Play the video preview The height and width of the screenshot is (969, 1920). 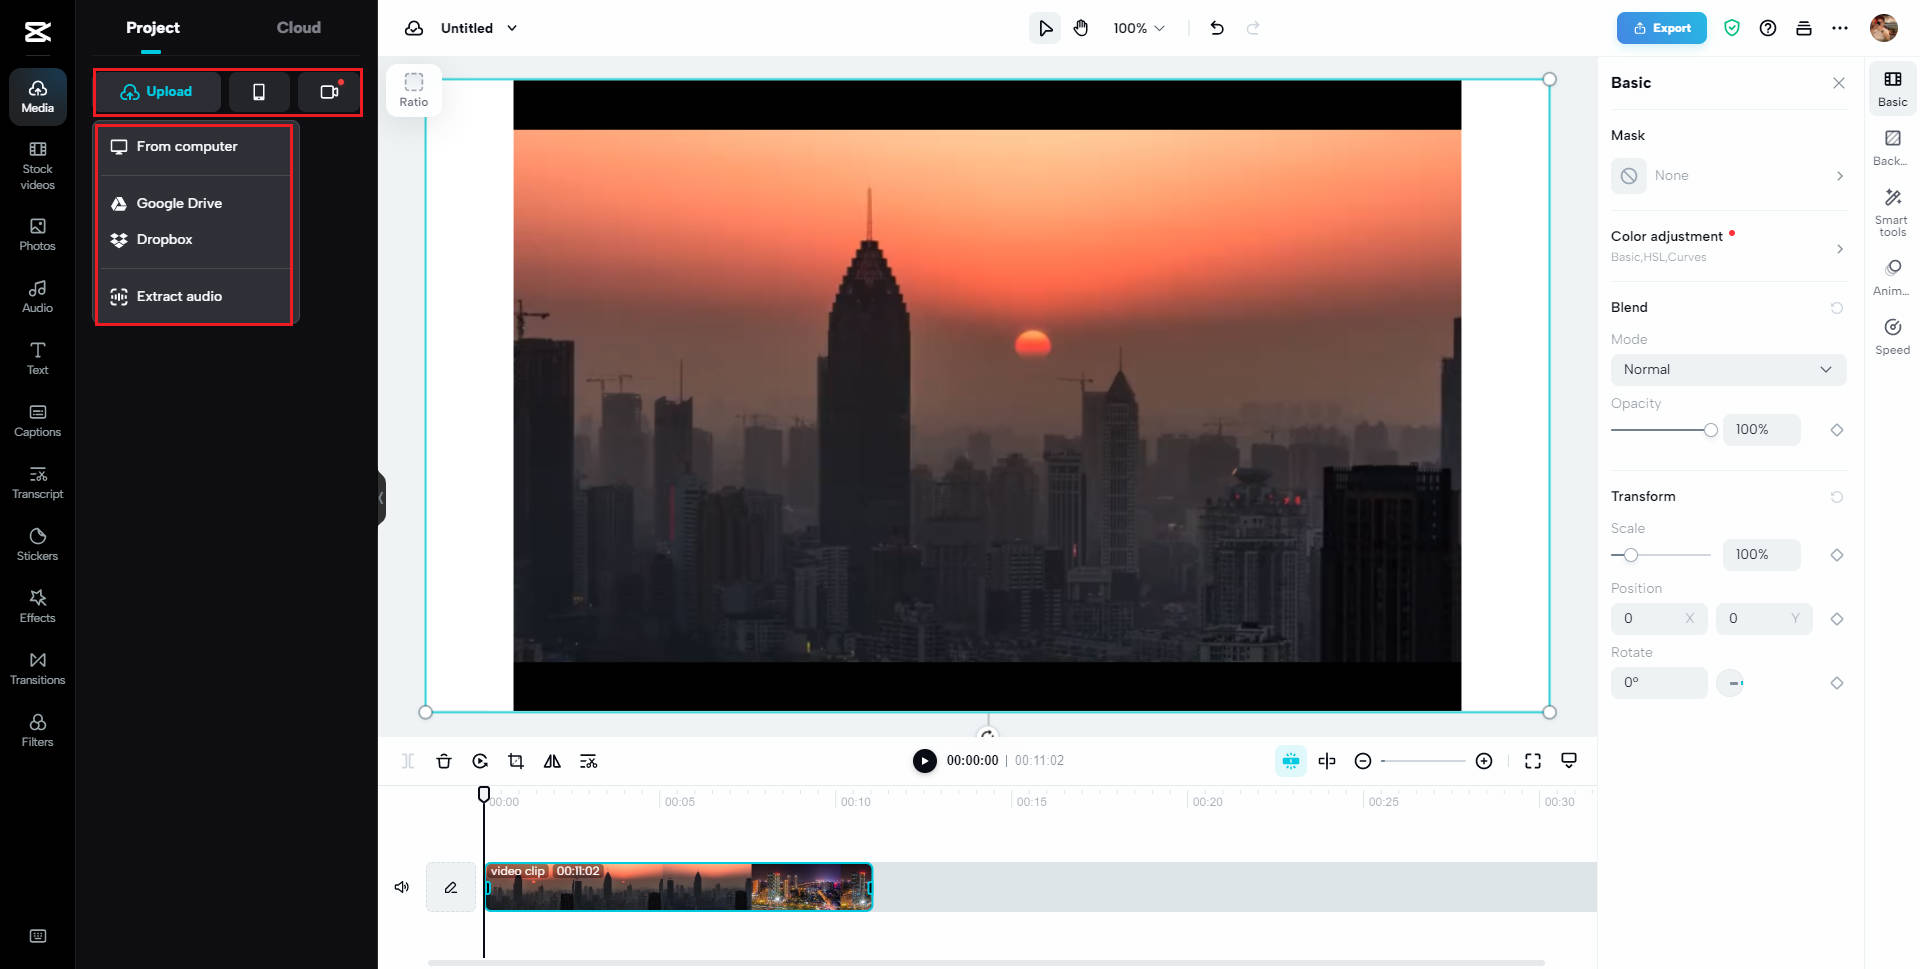point(925,761)
